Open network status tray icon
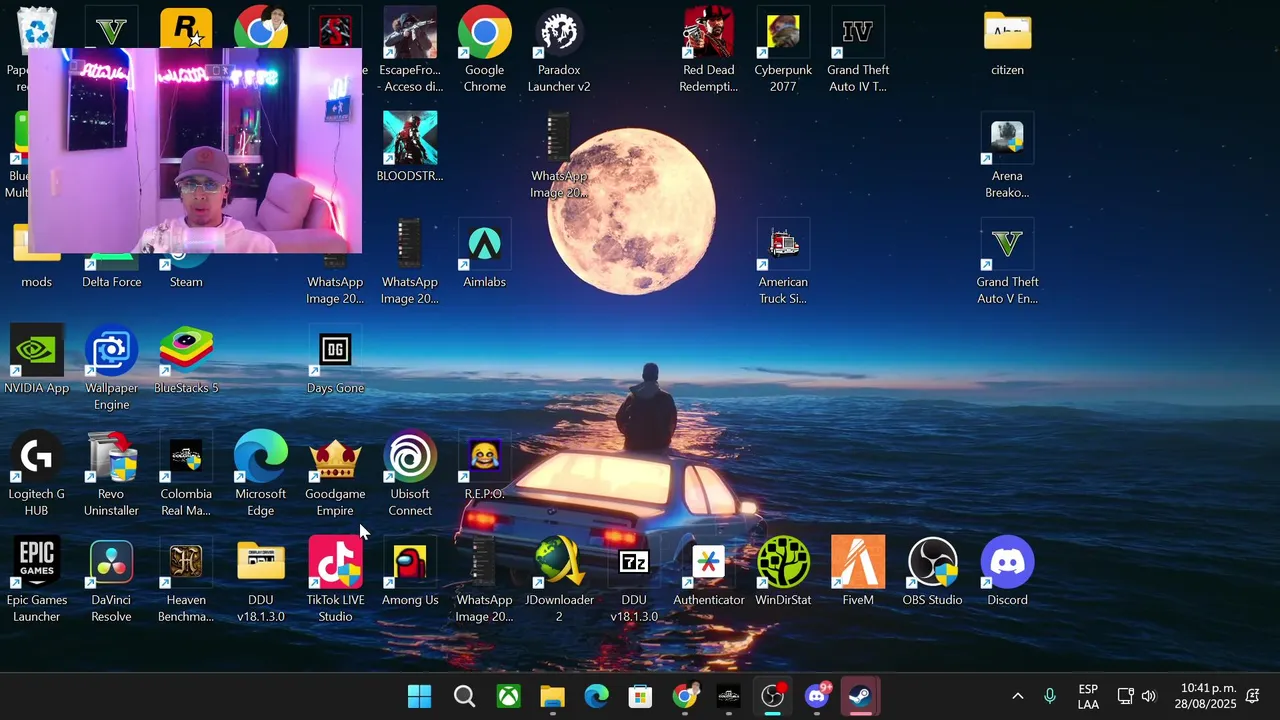The image size is (1280, 720). tap(1125, 696)
